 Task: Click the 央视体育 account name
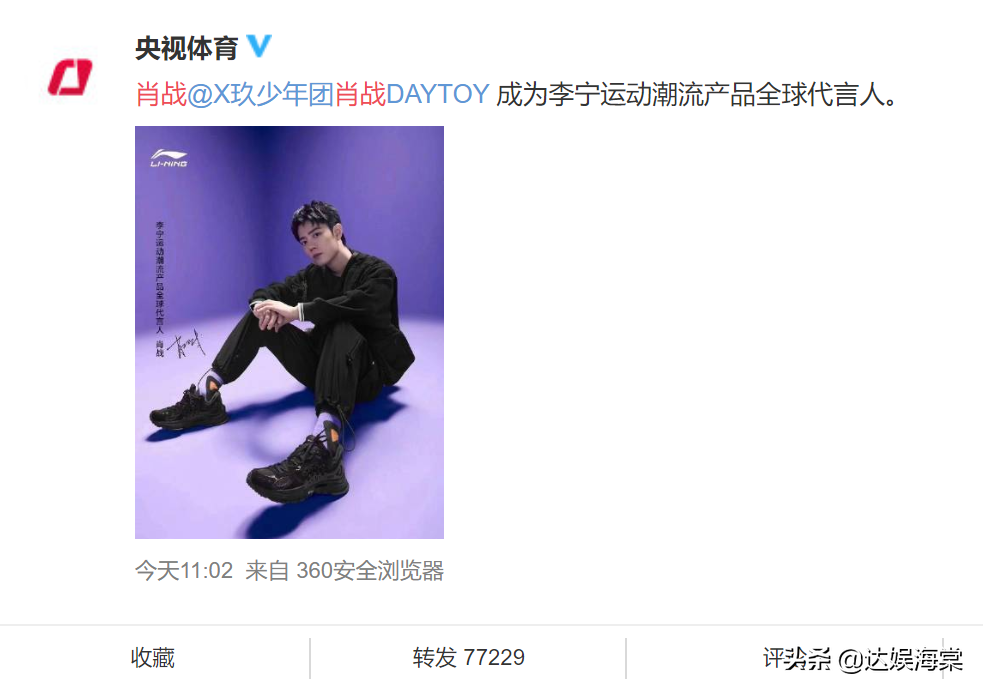point(187,48)
